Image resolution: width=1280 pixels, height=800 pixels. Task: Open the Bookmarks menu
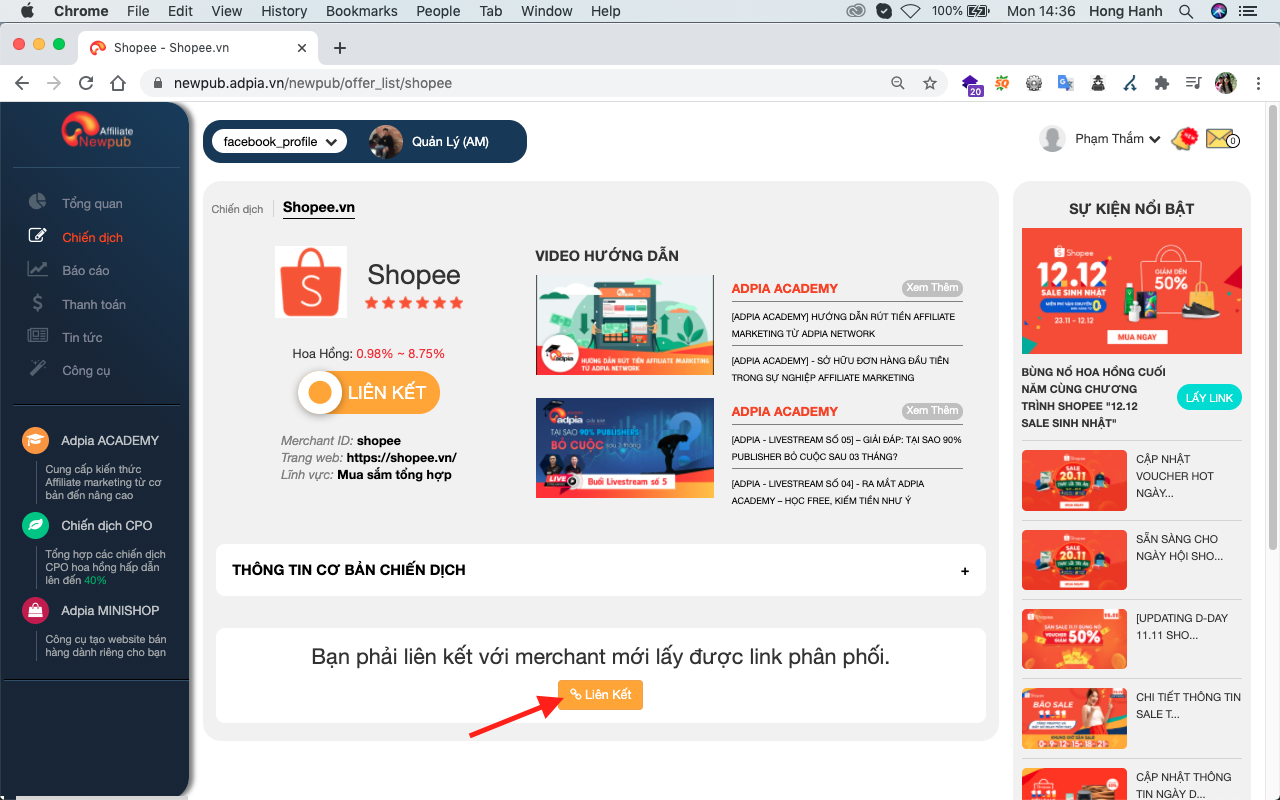(x=362, y=11)
